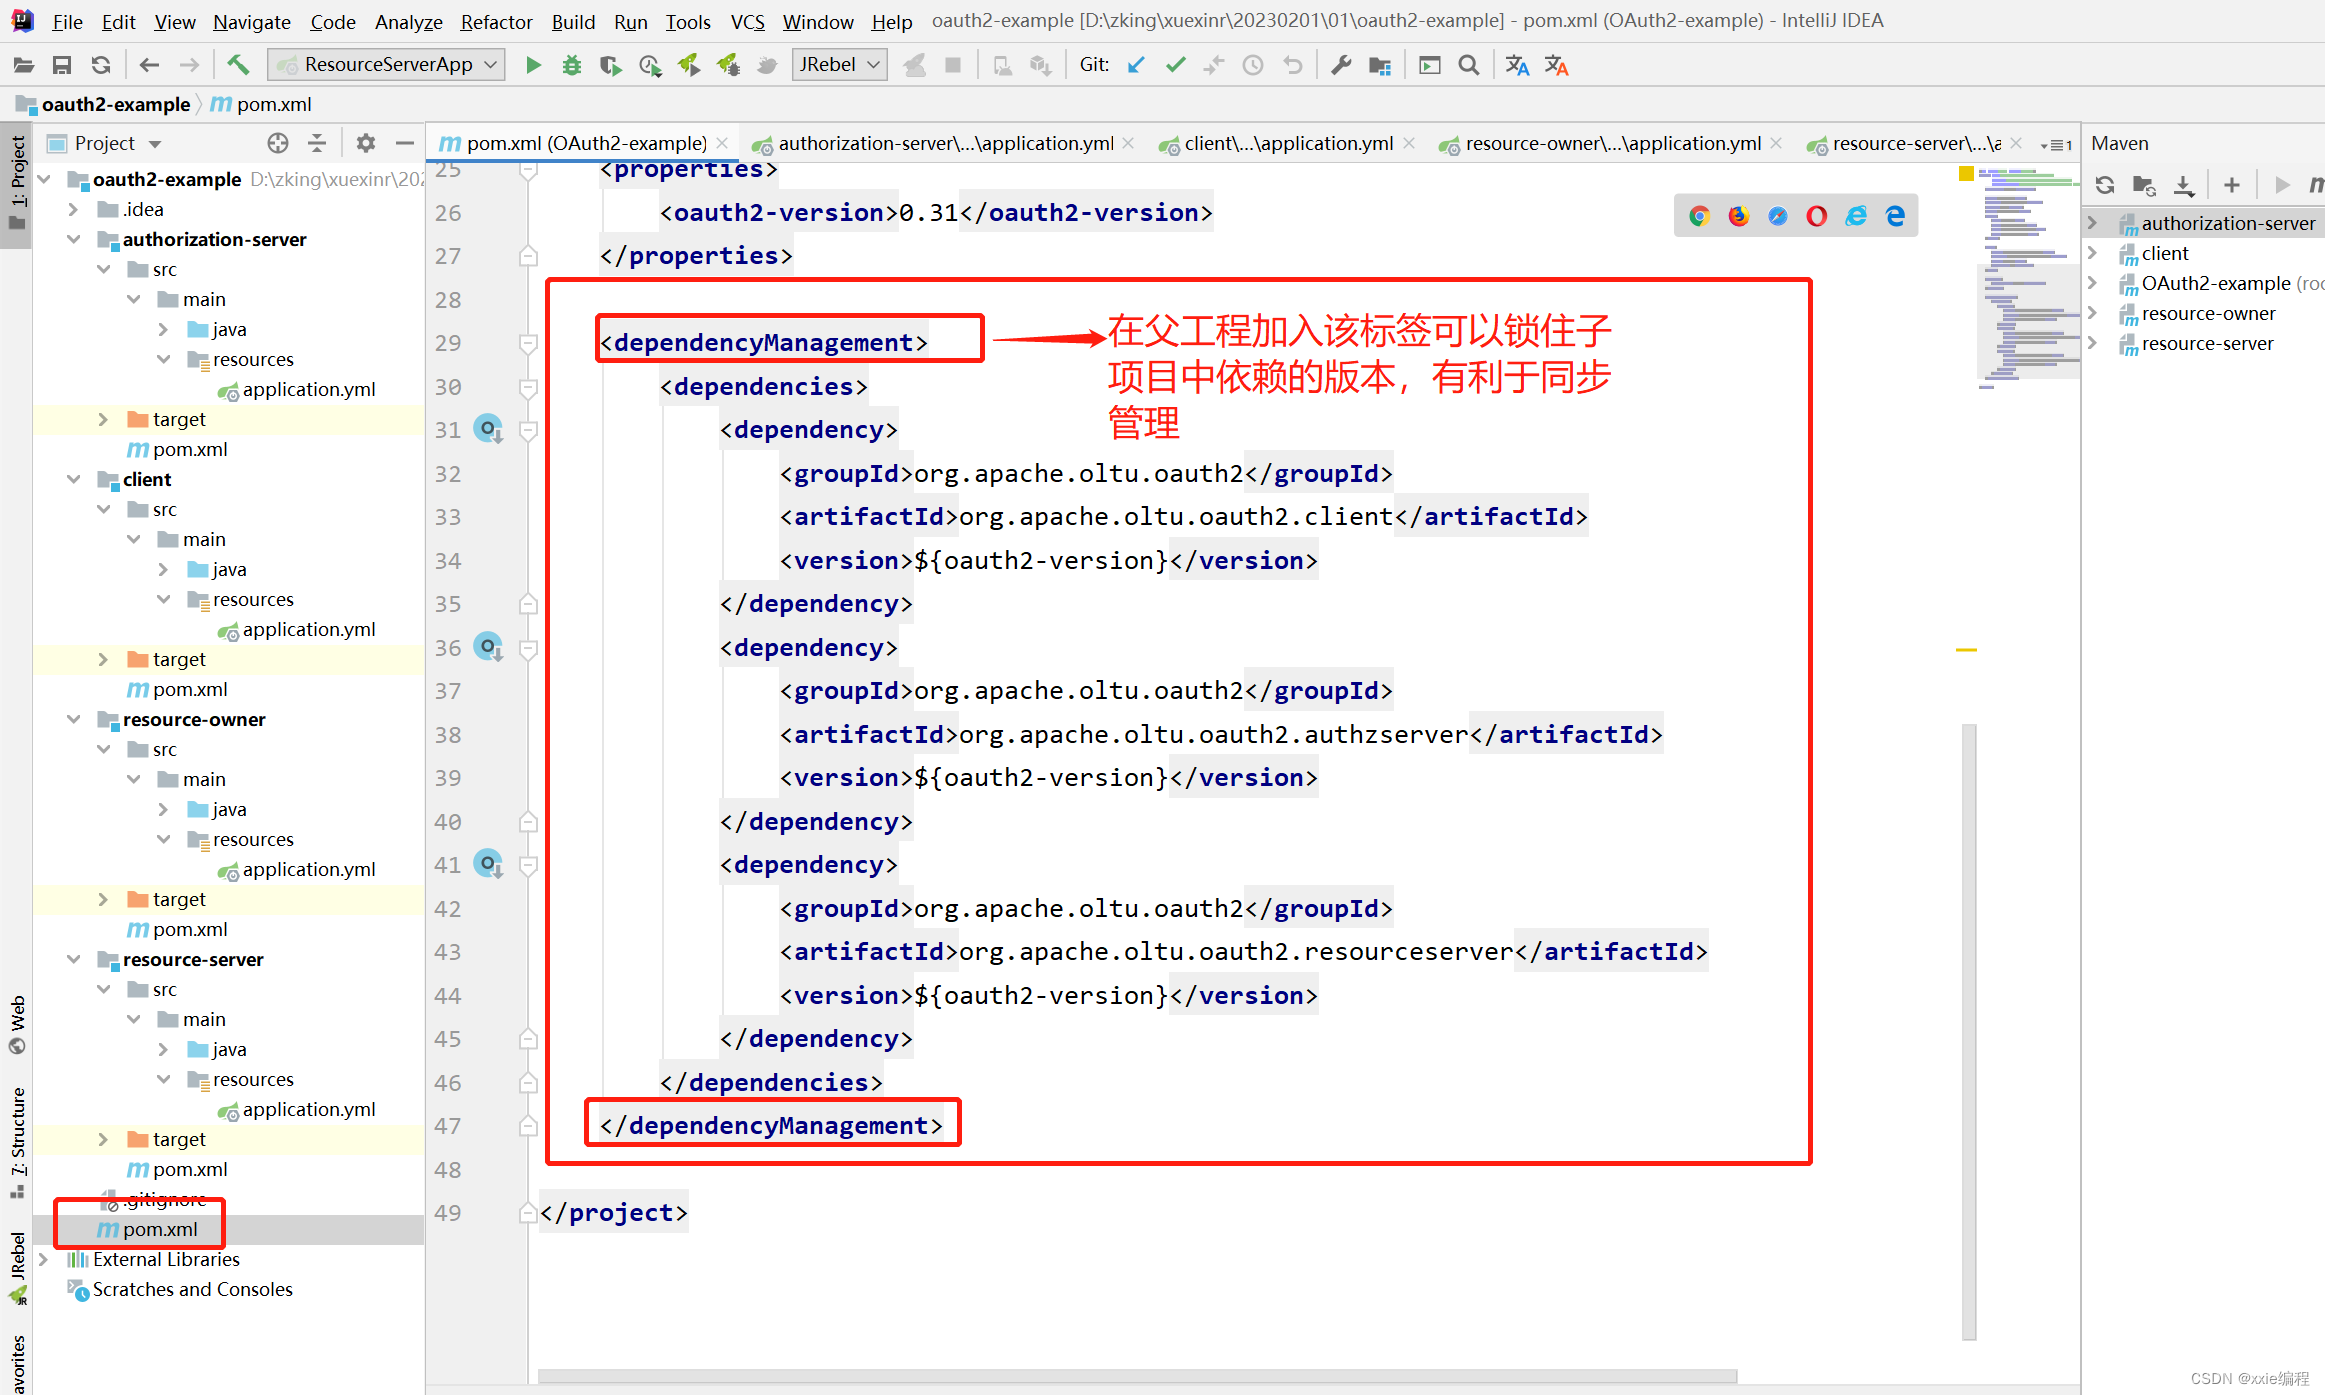Image resolution: width=2325 pixels, height=1395 pixels.
Task: Click the yellow warning indicator square
Action: point(1966,174)
